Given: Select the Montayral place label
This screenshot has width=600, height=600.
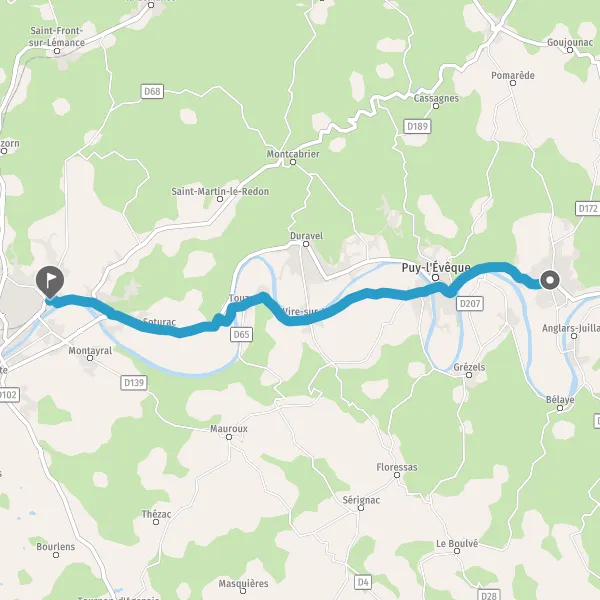Looking at the screenshot, I should [x=90, y=350].
